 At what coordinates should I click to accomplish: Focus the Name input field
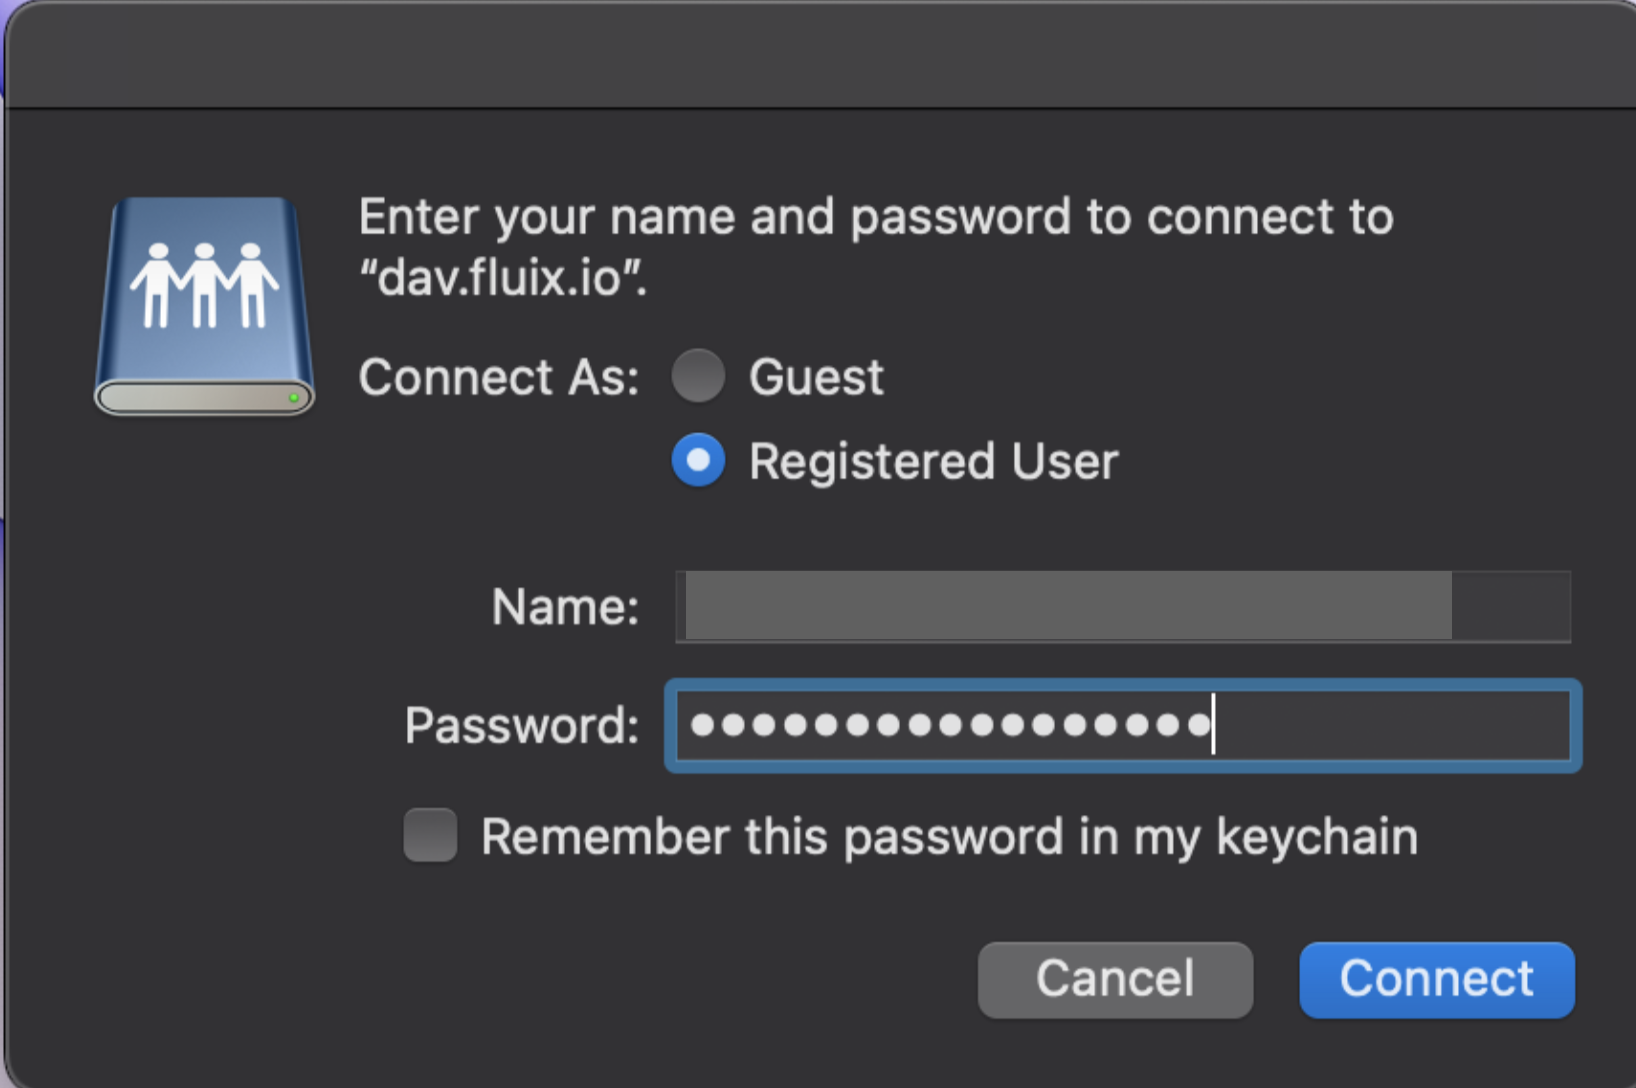[x=1122, y=606]
